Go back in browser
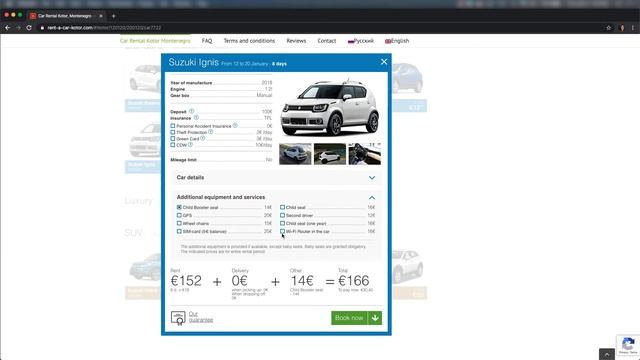This screenshot has height=360, width=640. coord(7,28)
